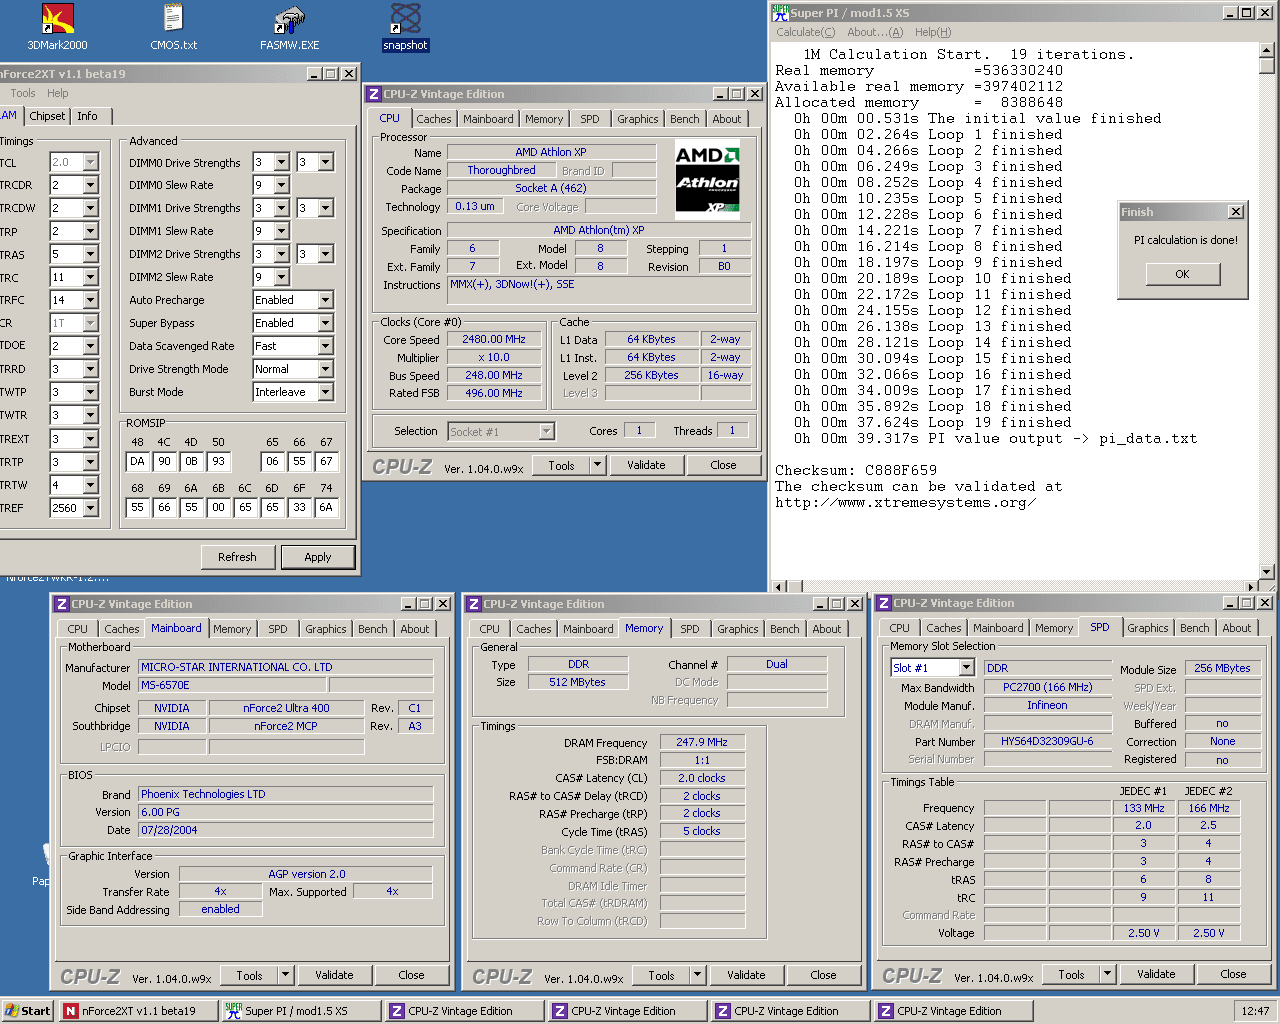Click the CPU-Z Z icon in CPU window title
This screenshot has height=1024, width=1280.
point(374,94)
